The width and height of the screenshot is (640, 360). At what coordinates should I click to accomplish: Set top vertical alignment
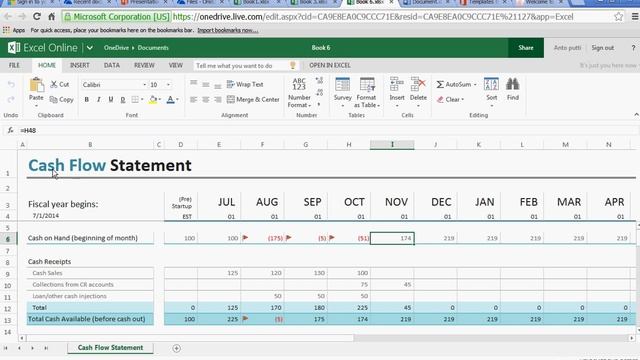tap(193, 84)
